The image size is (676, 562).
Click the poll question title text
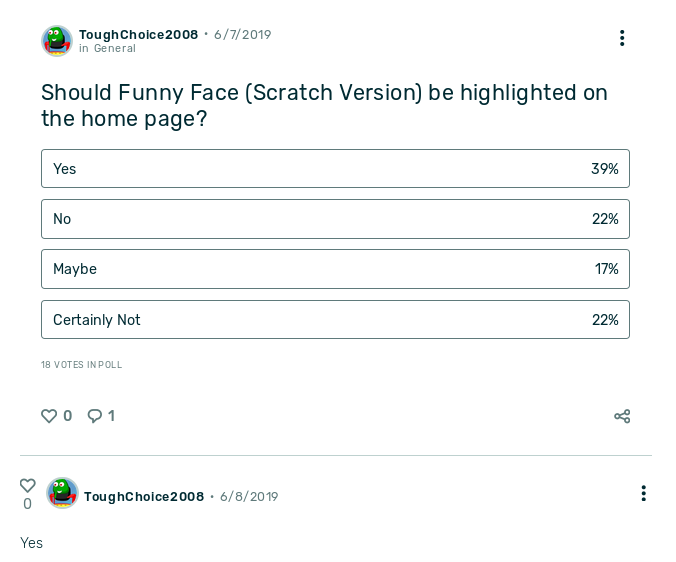324,105
